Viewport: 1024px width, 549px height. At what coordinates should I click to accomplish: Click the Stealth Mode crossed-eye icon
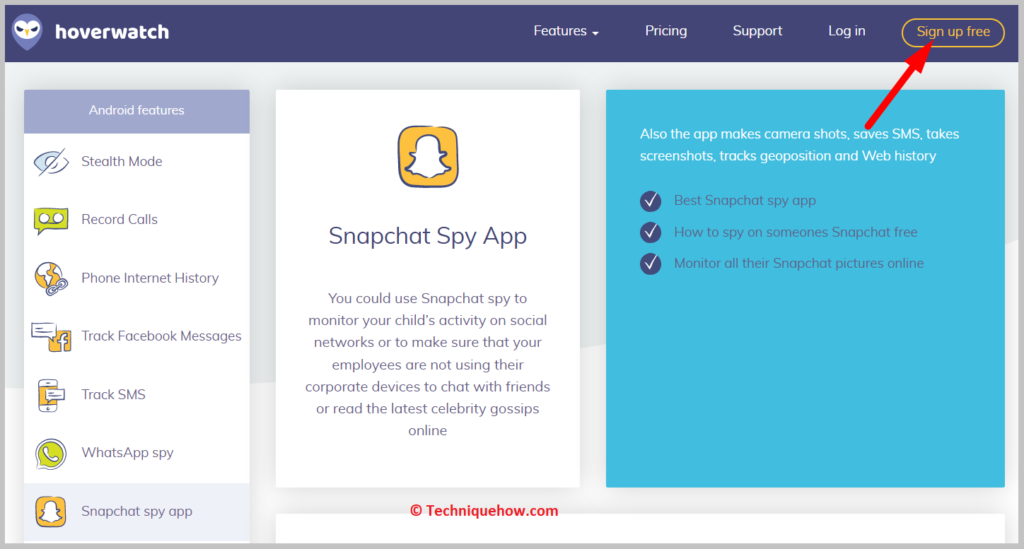tap(51, 162)
